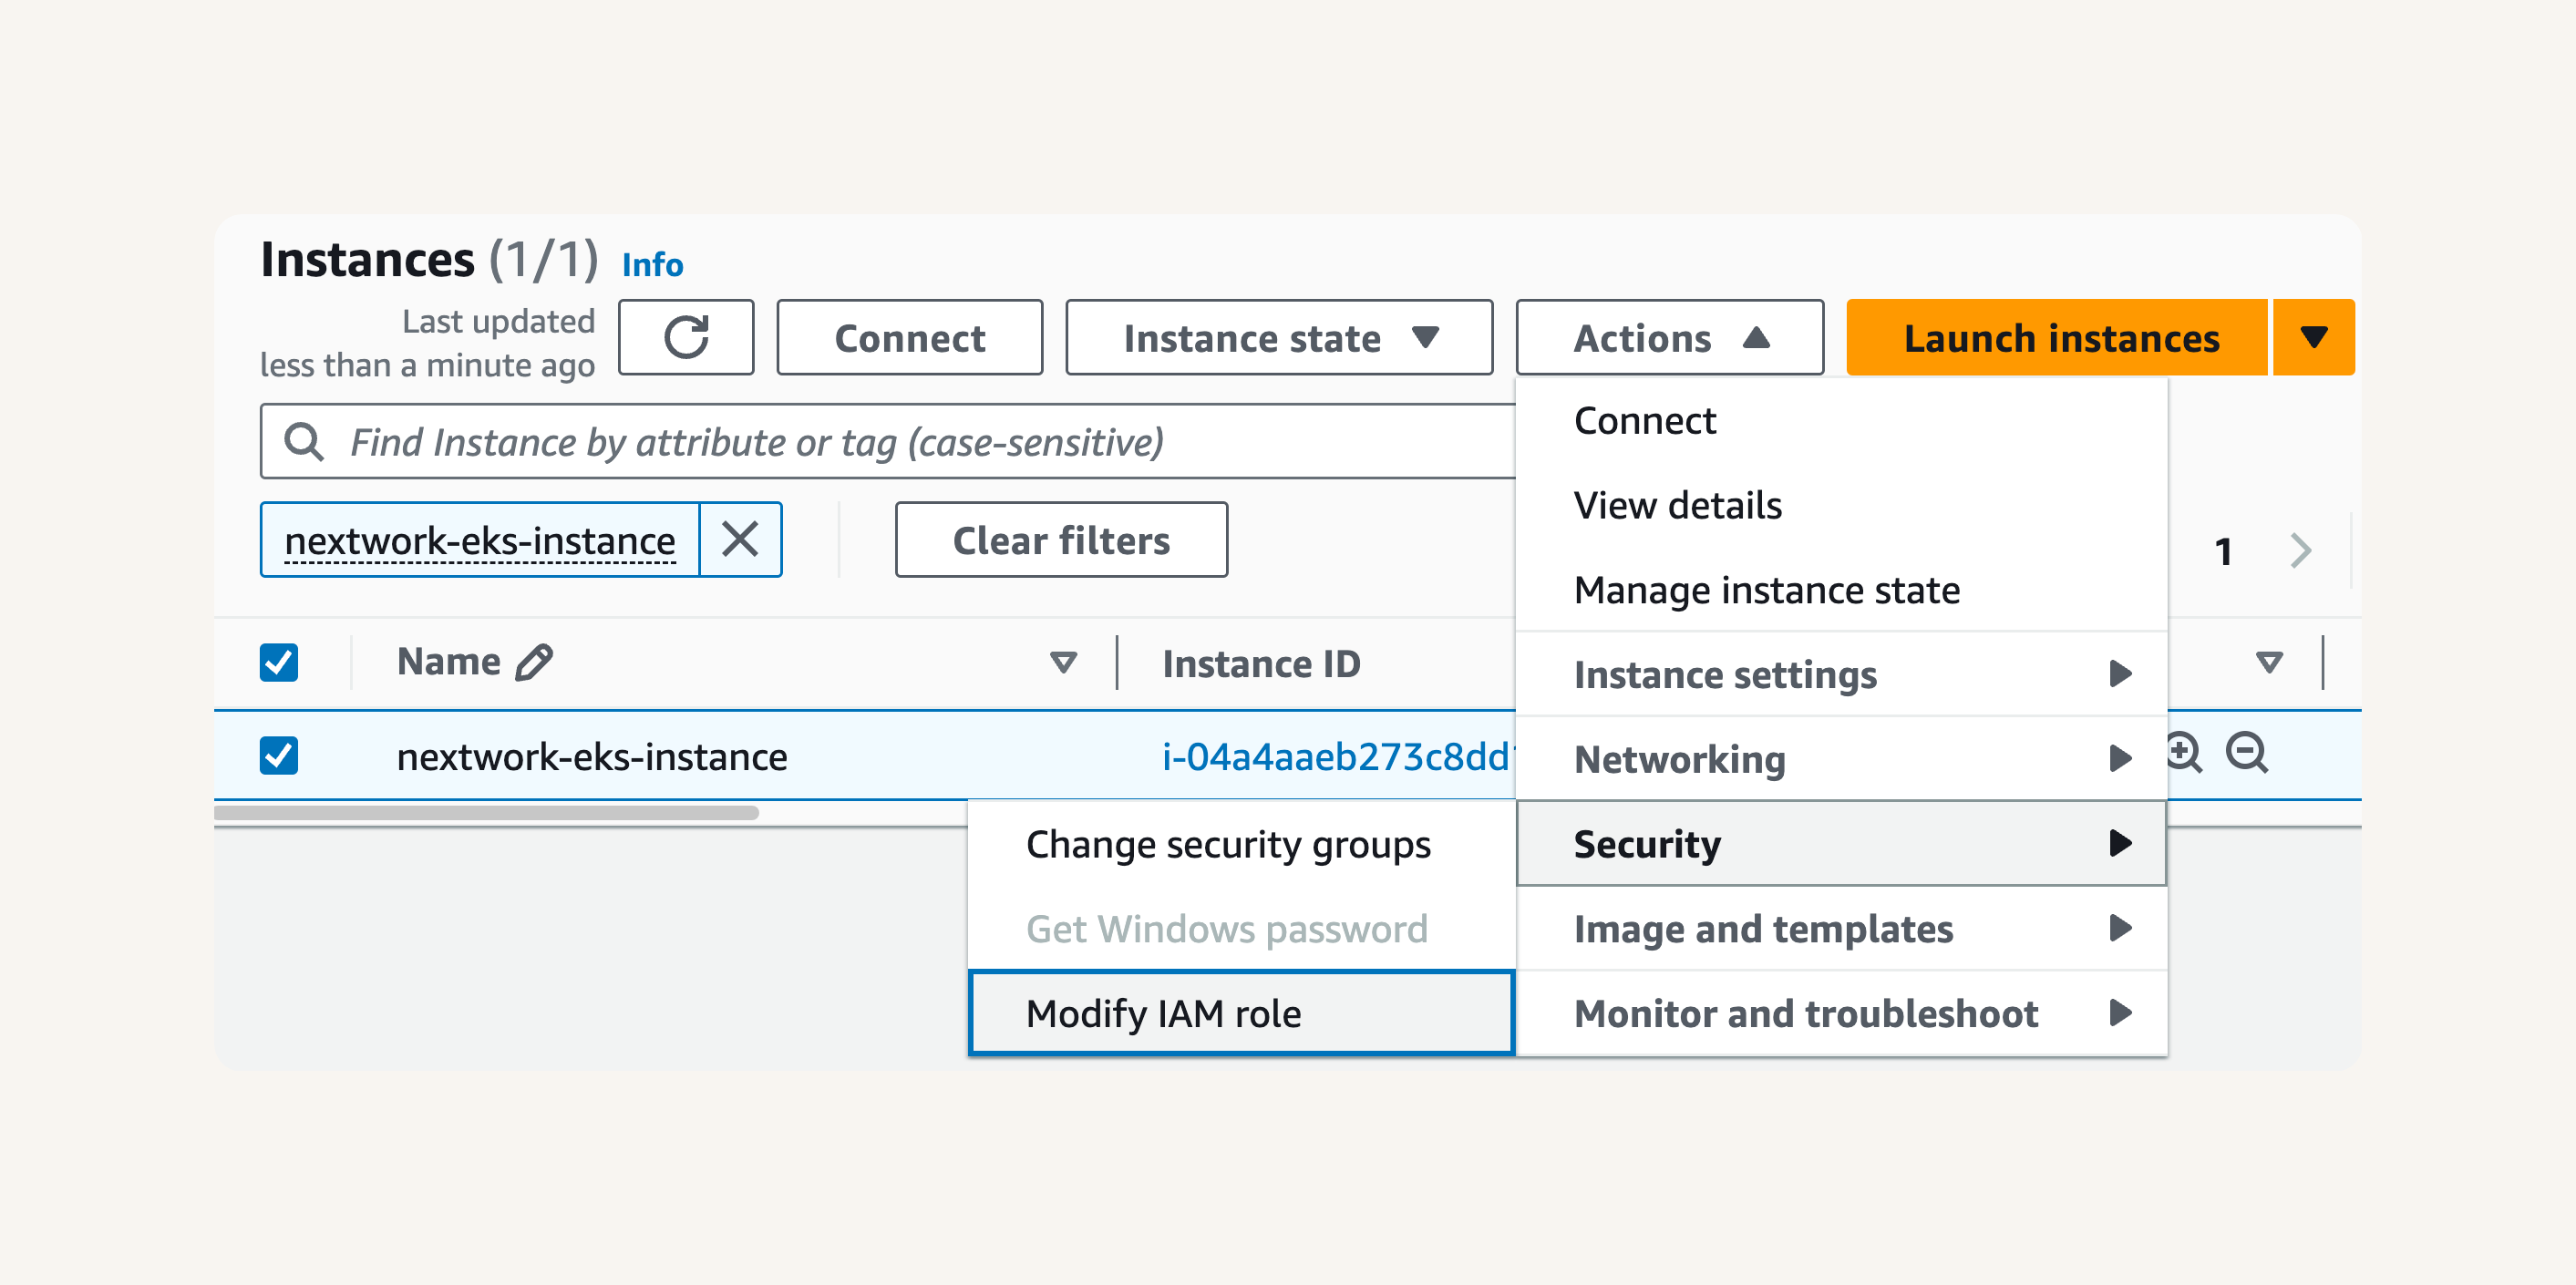Viewport: 2576px width, 1285px height.
Task: Select Connect in the Actions menu
Action: [x=1841, y=421]
